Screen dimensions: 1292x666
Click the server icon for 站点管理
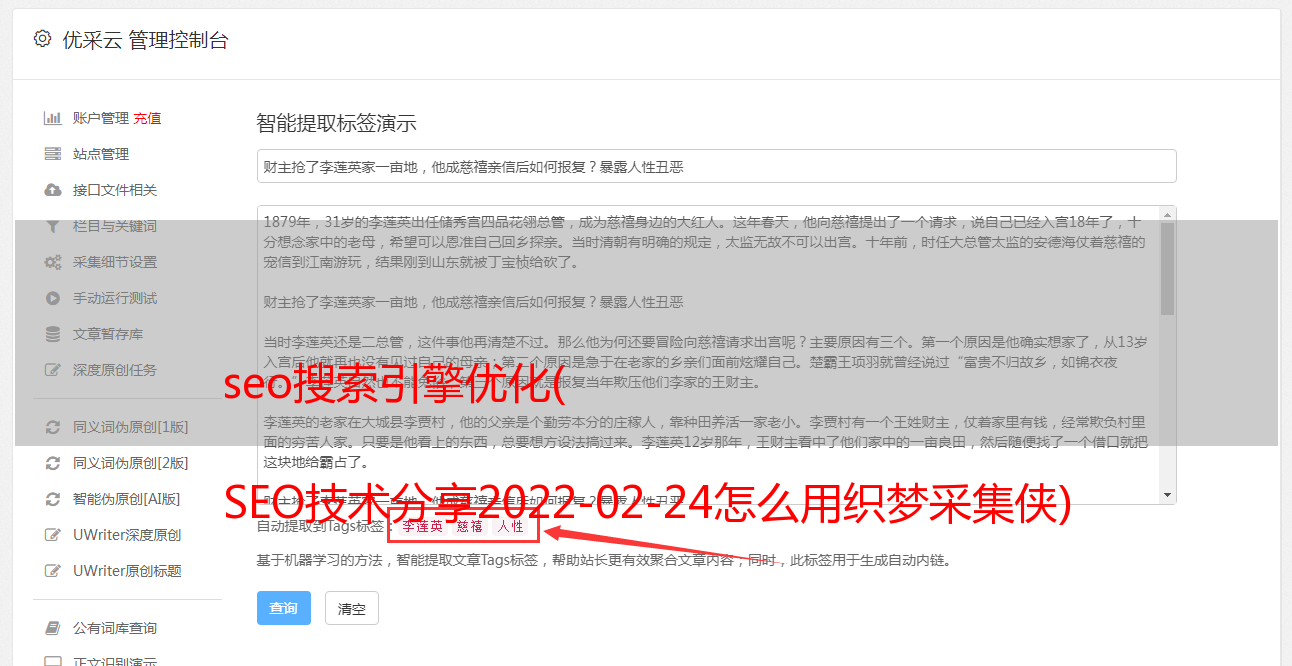(x=53, y=154)
